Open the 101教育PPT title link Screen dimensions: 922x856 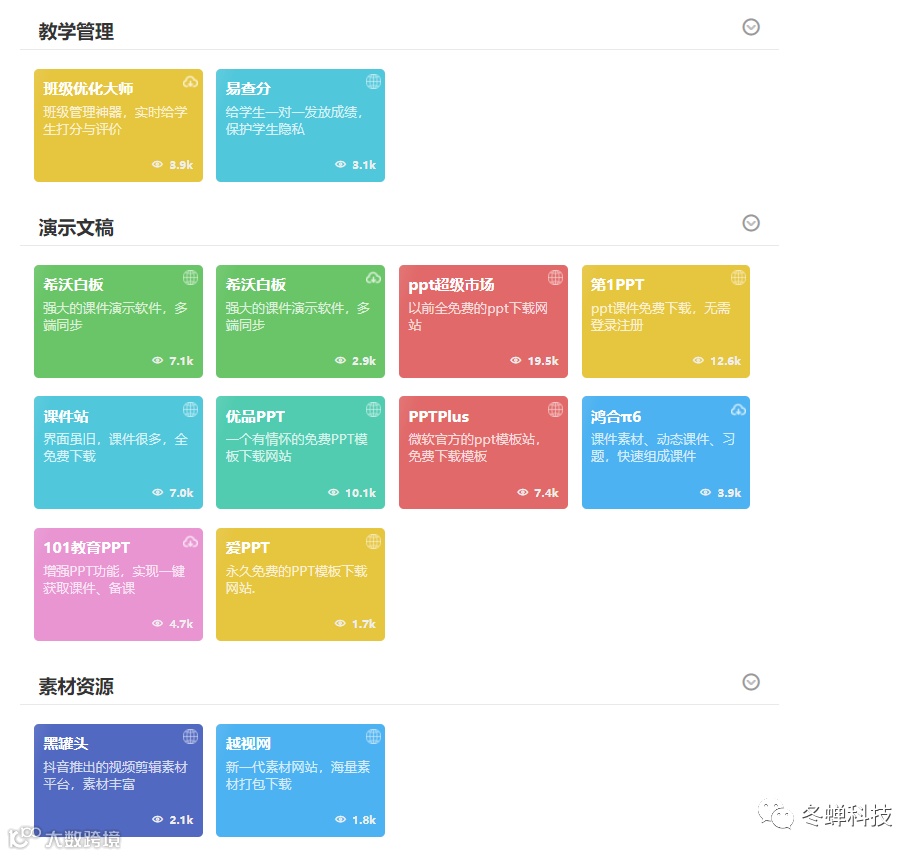[86, 548]
